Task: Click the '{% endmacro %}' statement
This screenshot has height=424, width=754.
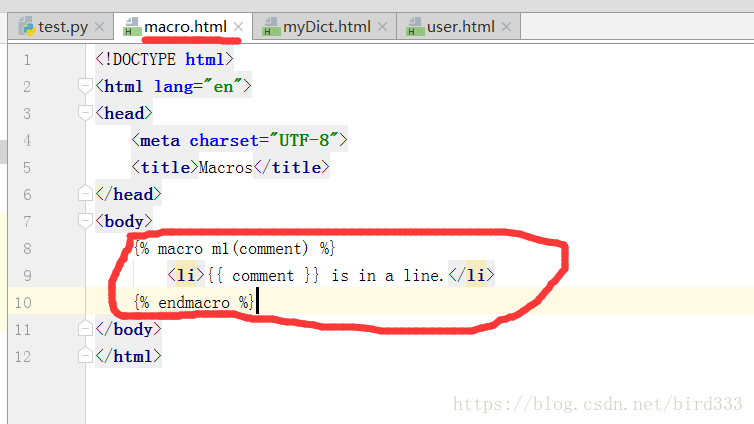Action: [x=194, y=303]
